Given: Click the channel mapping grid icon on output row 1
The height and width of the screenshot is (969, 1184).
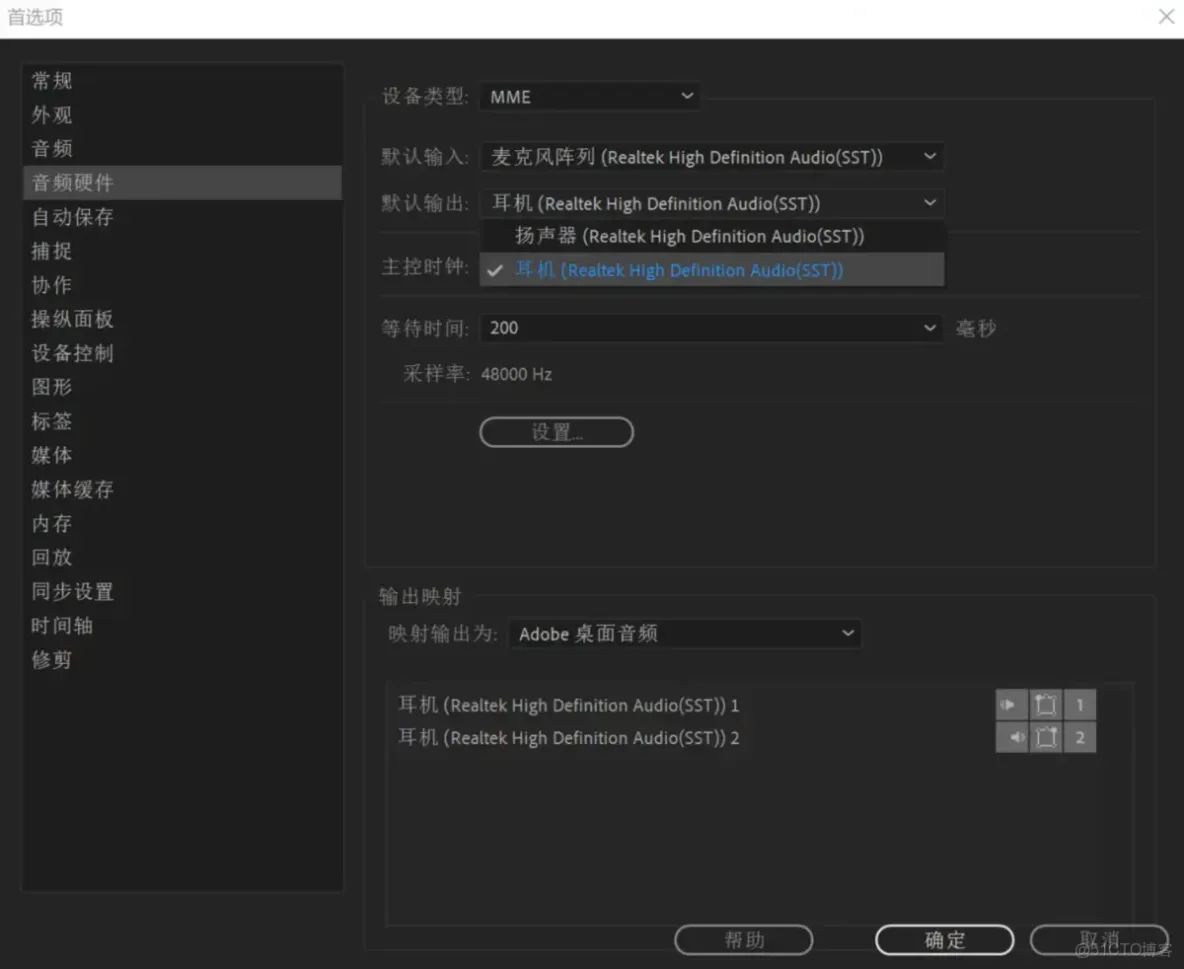Looking at the screenshot, I should tap(1045, 704).
